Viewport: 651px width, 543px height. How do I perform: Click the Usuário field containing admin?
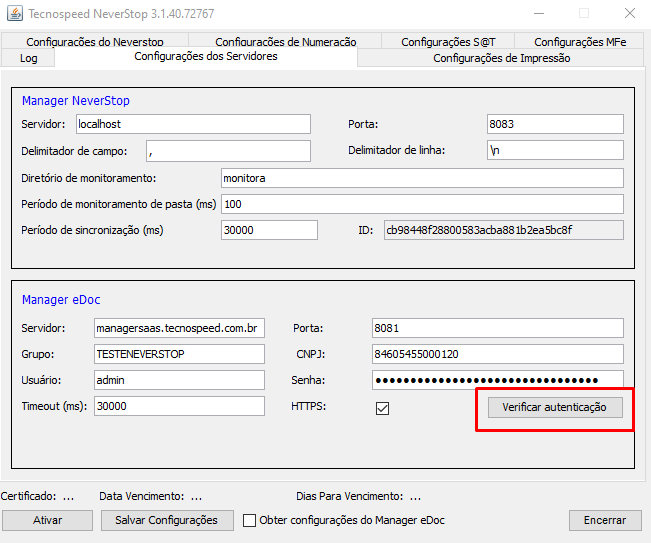179,380
